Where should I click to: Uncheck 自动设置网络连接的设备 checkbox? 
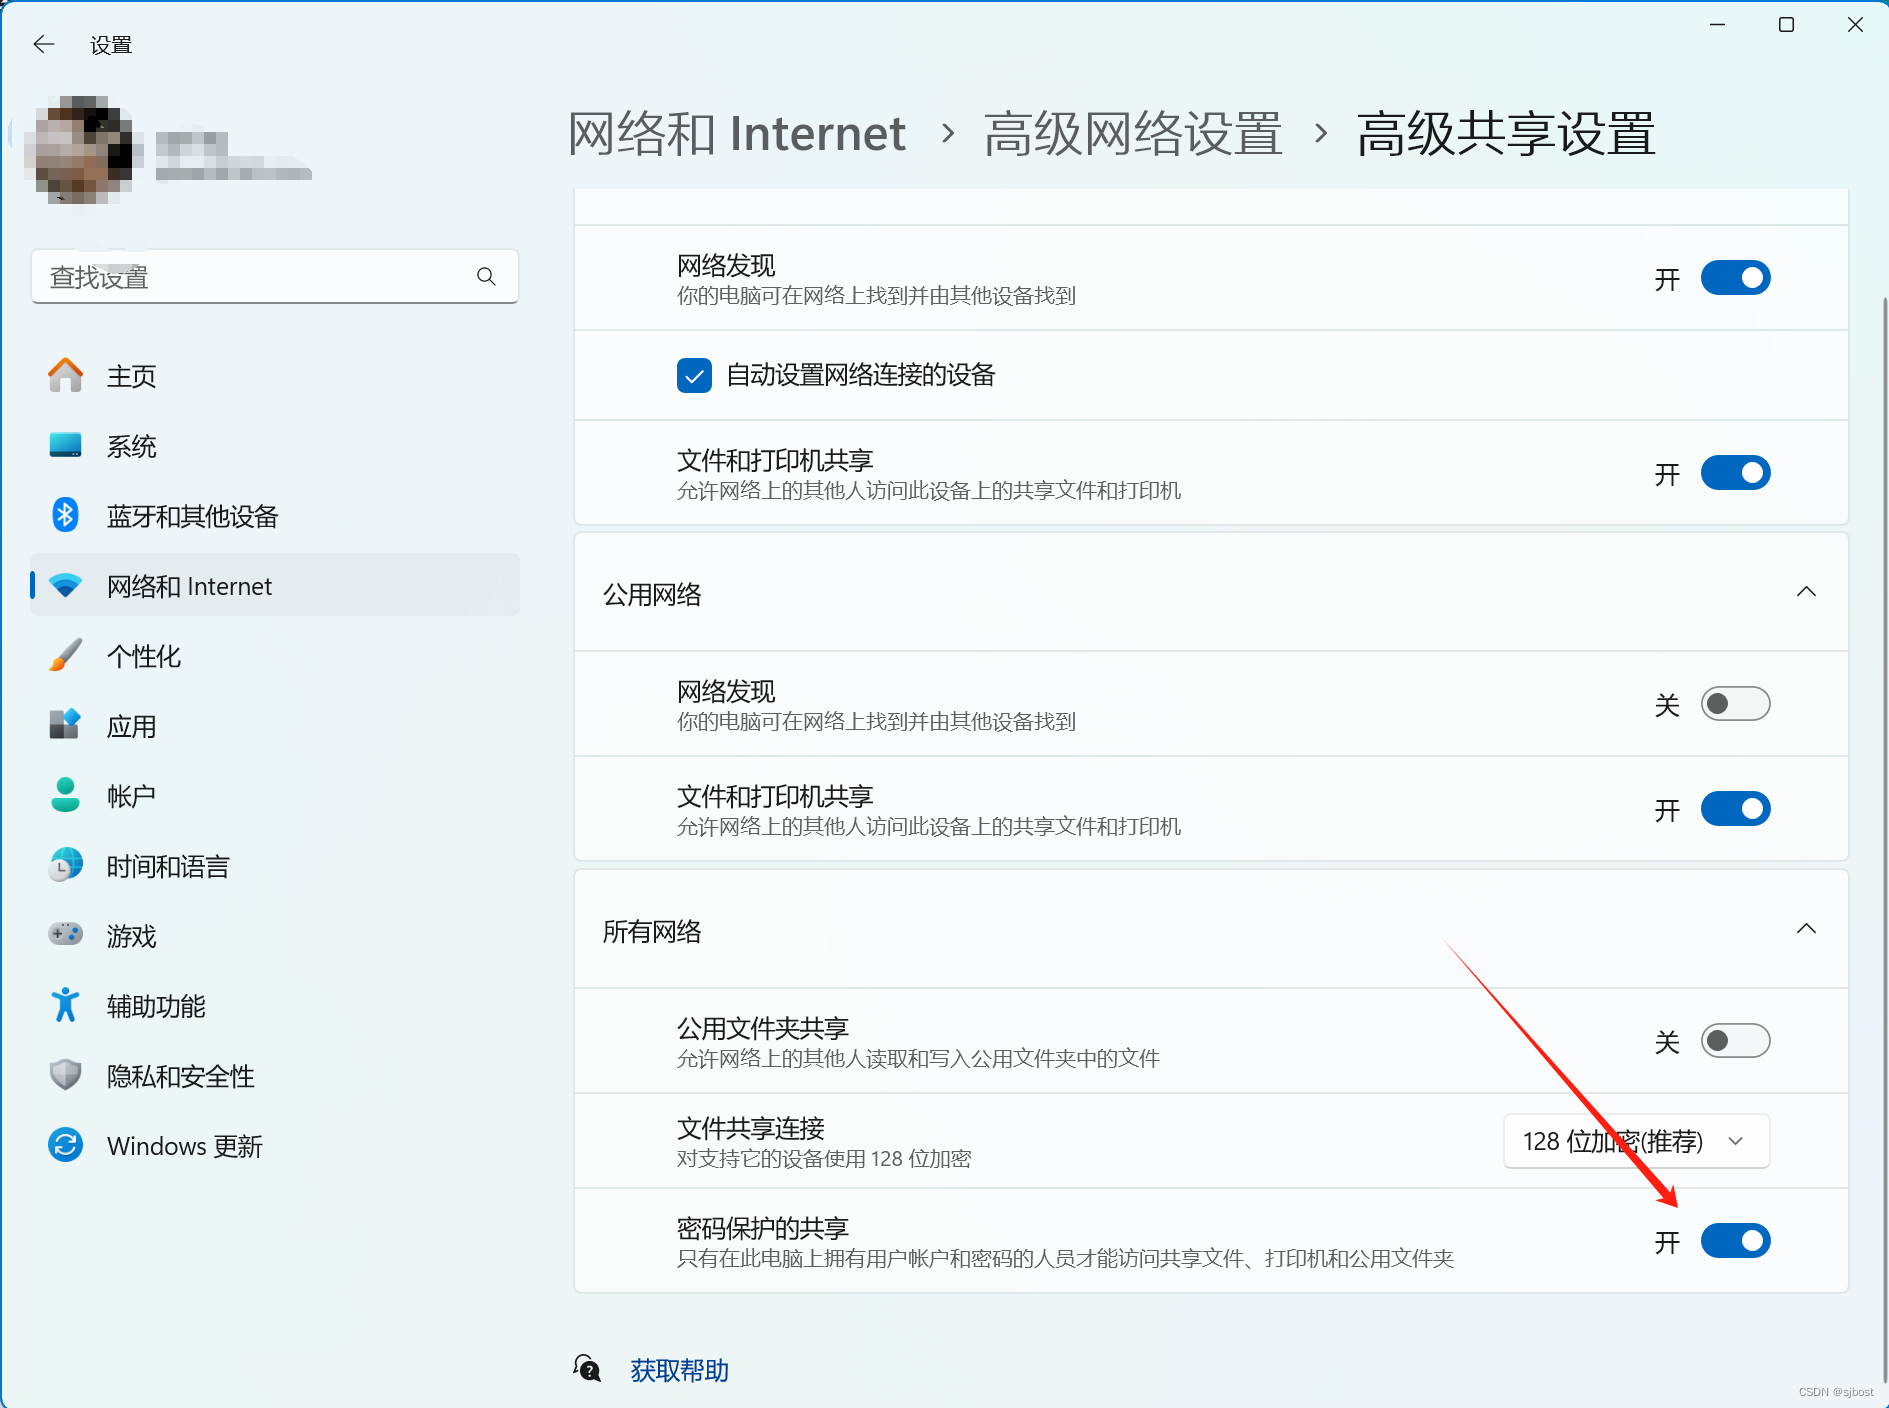694,375
